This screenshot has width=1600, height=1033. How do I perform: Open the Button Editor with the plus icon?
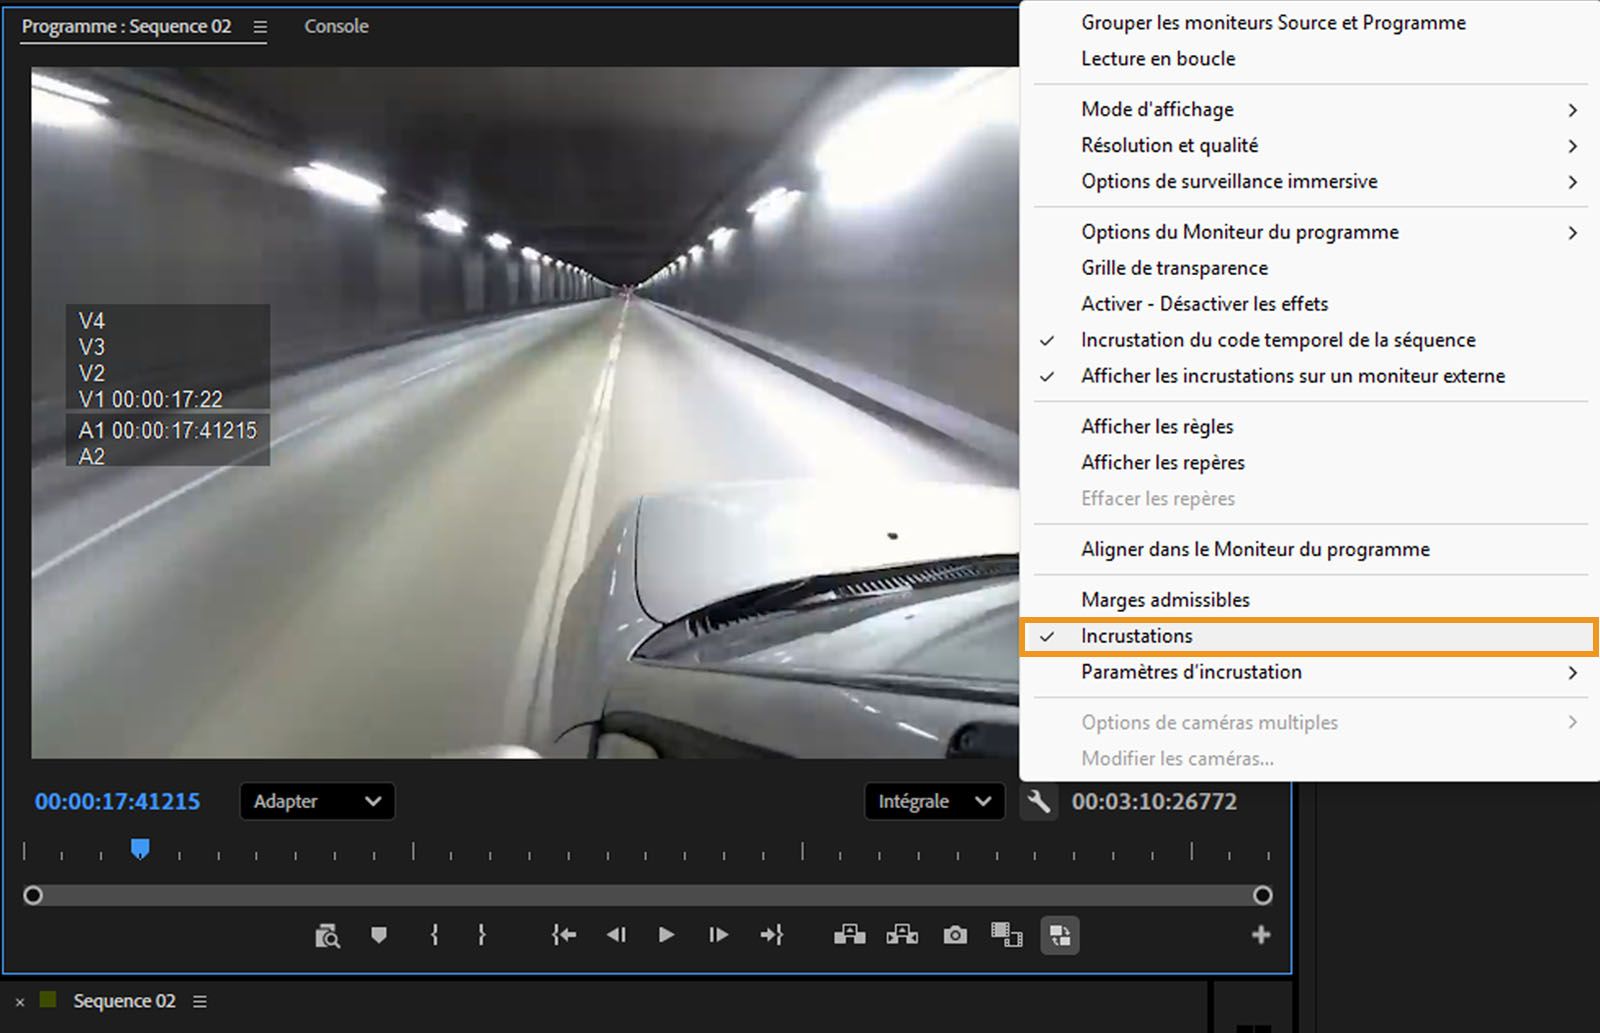1261,935
